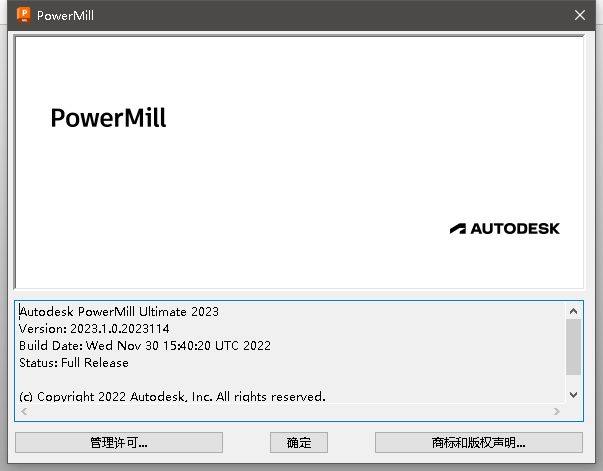Viewport: 603px width, 471px height.
Task: Click the 'Status: Full Release' line
Action: tap(74, 363)
